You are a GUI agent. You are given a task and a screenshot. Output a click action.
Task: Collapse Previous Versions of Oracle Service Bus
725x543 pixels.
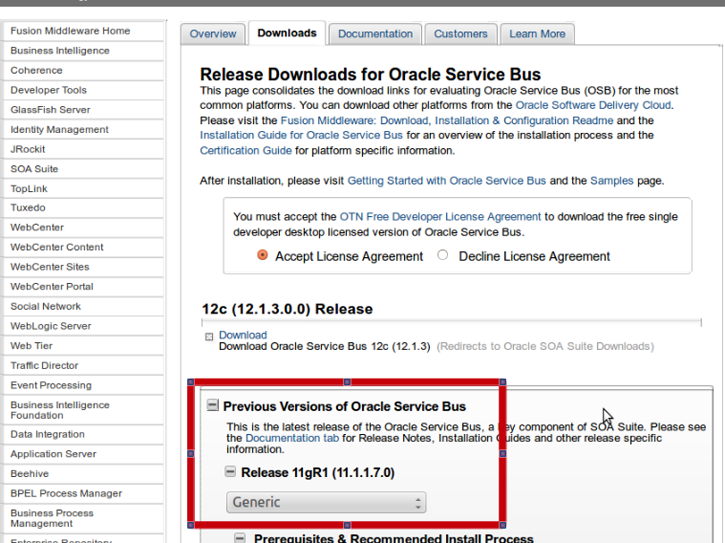(212, 405)
